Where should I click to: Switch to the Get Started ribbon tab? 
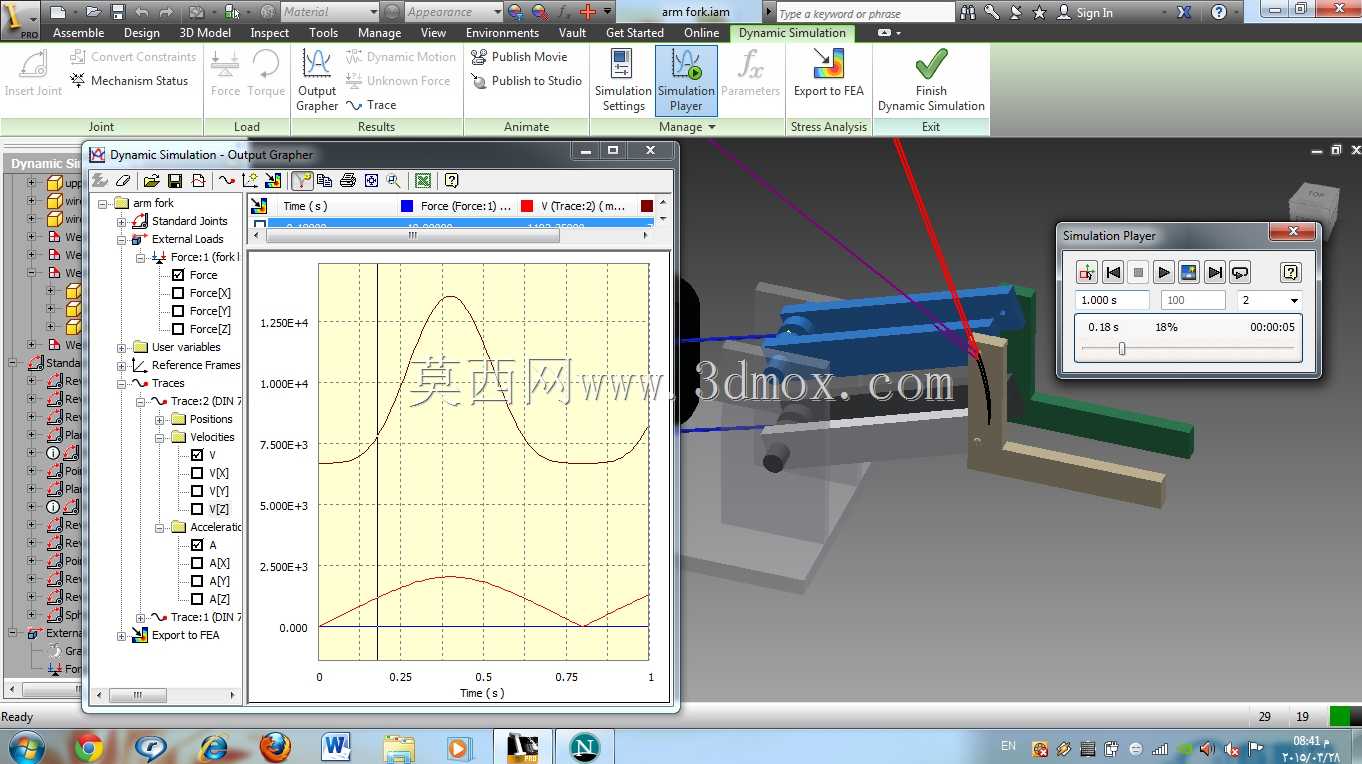click(x=635, y=33)
